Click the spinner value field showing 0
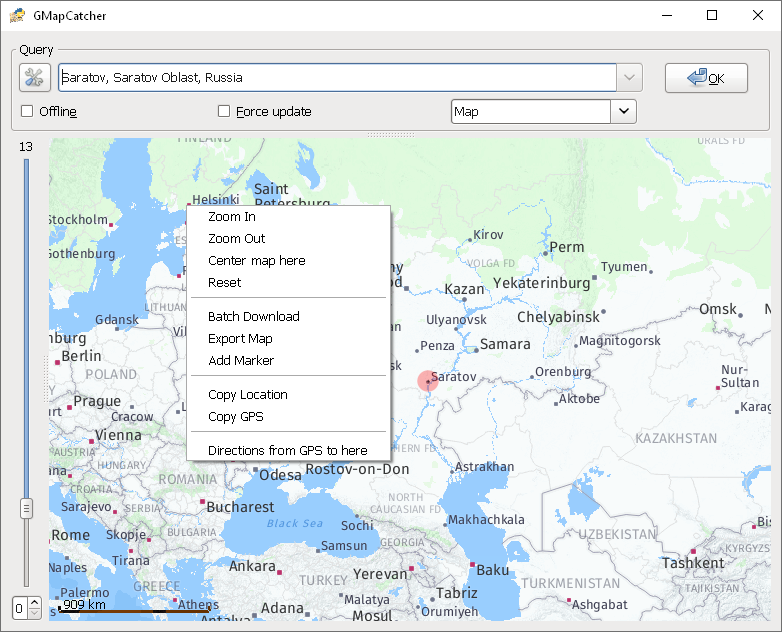The image size is (782, 632). (20, 608)
